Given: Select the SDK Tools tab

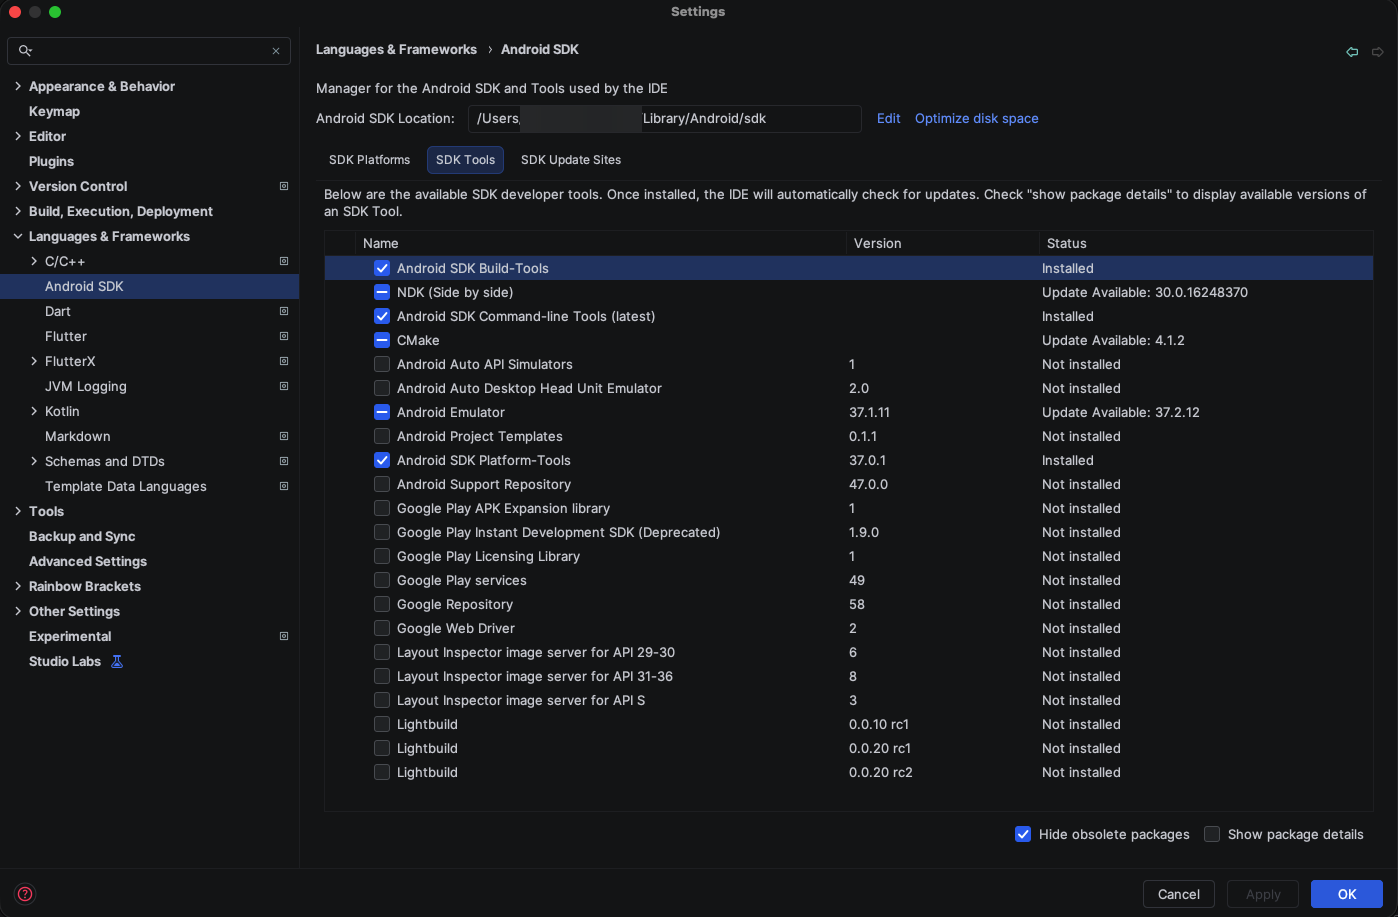Looking at the screenshot, I should [x=465, y=160].
